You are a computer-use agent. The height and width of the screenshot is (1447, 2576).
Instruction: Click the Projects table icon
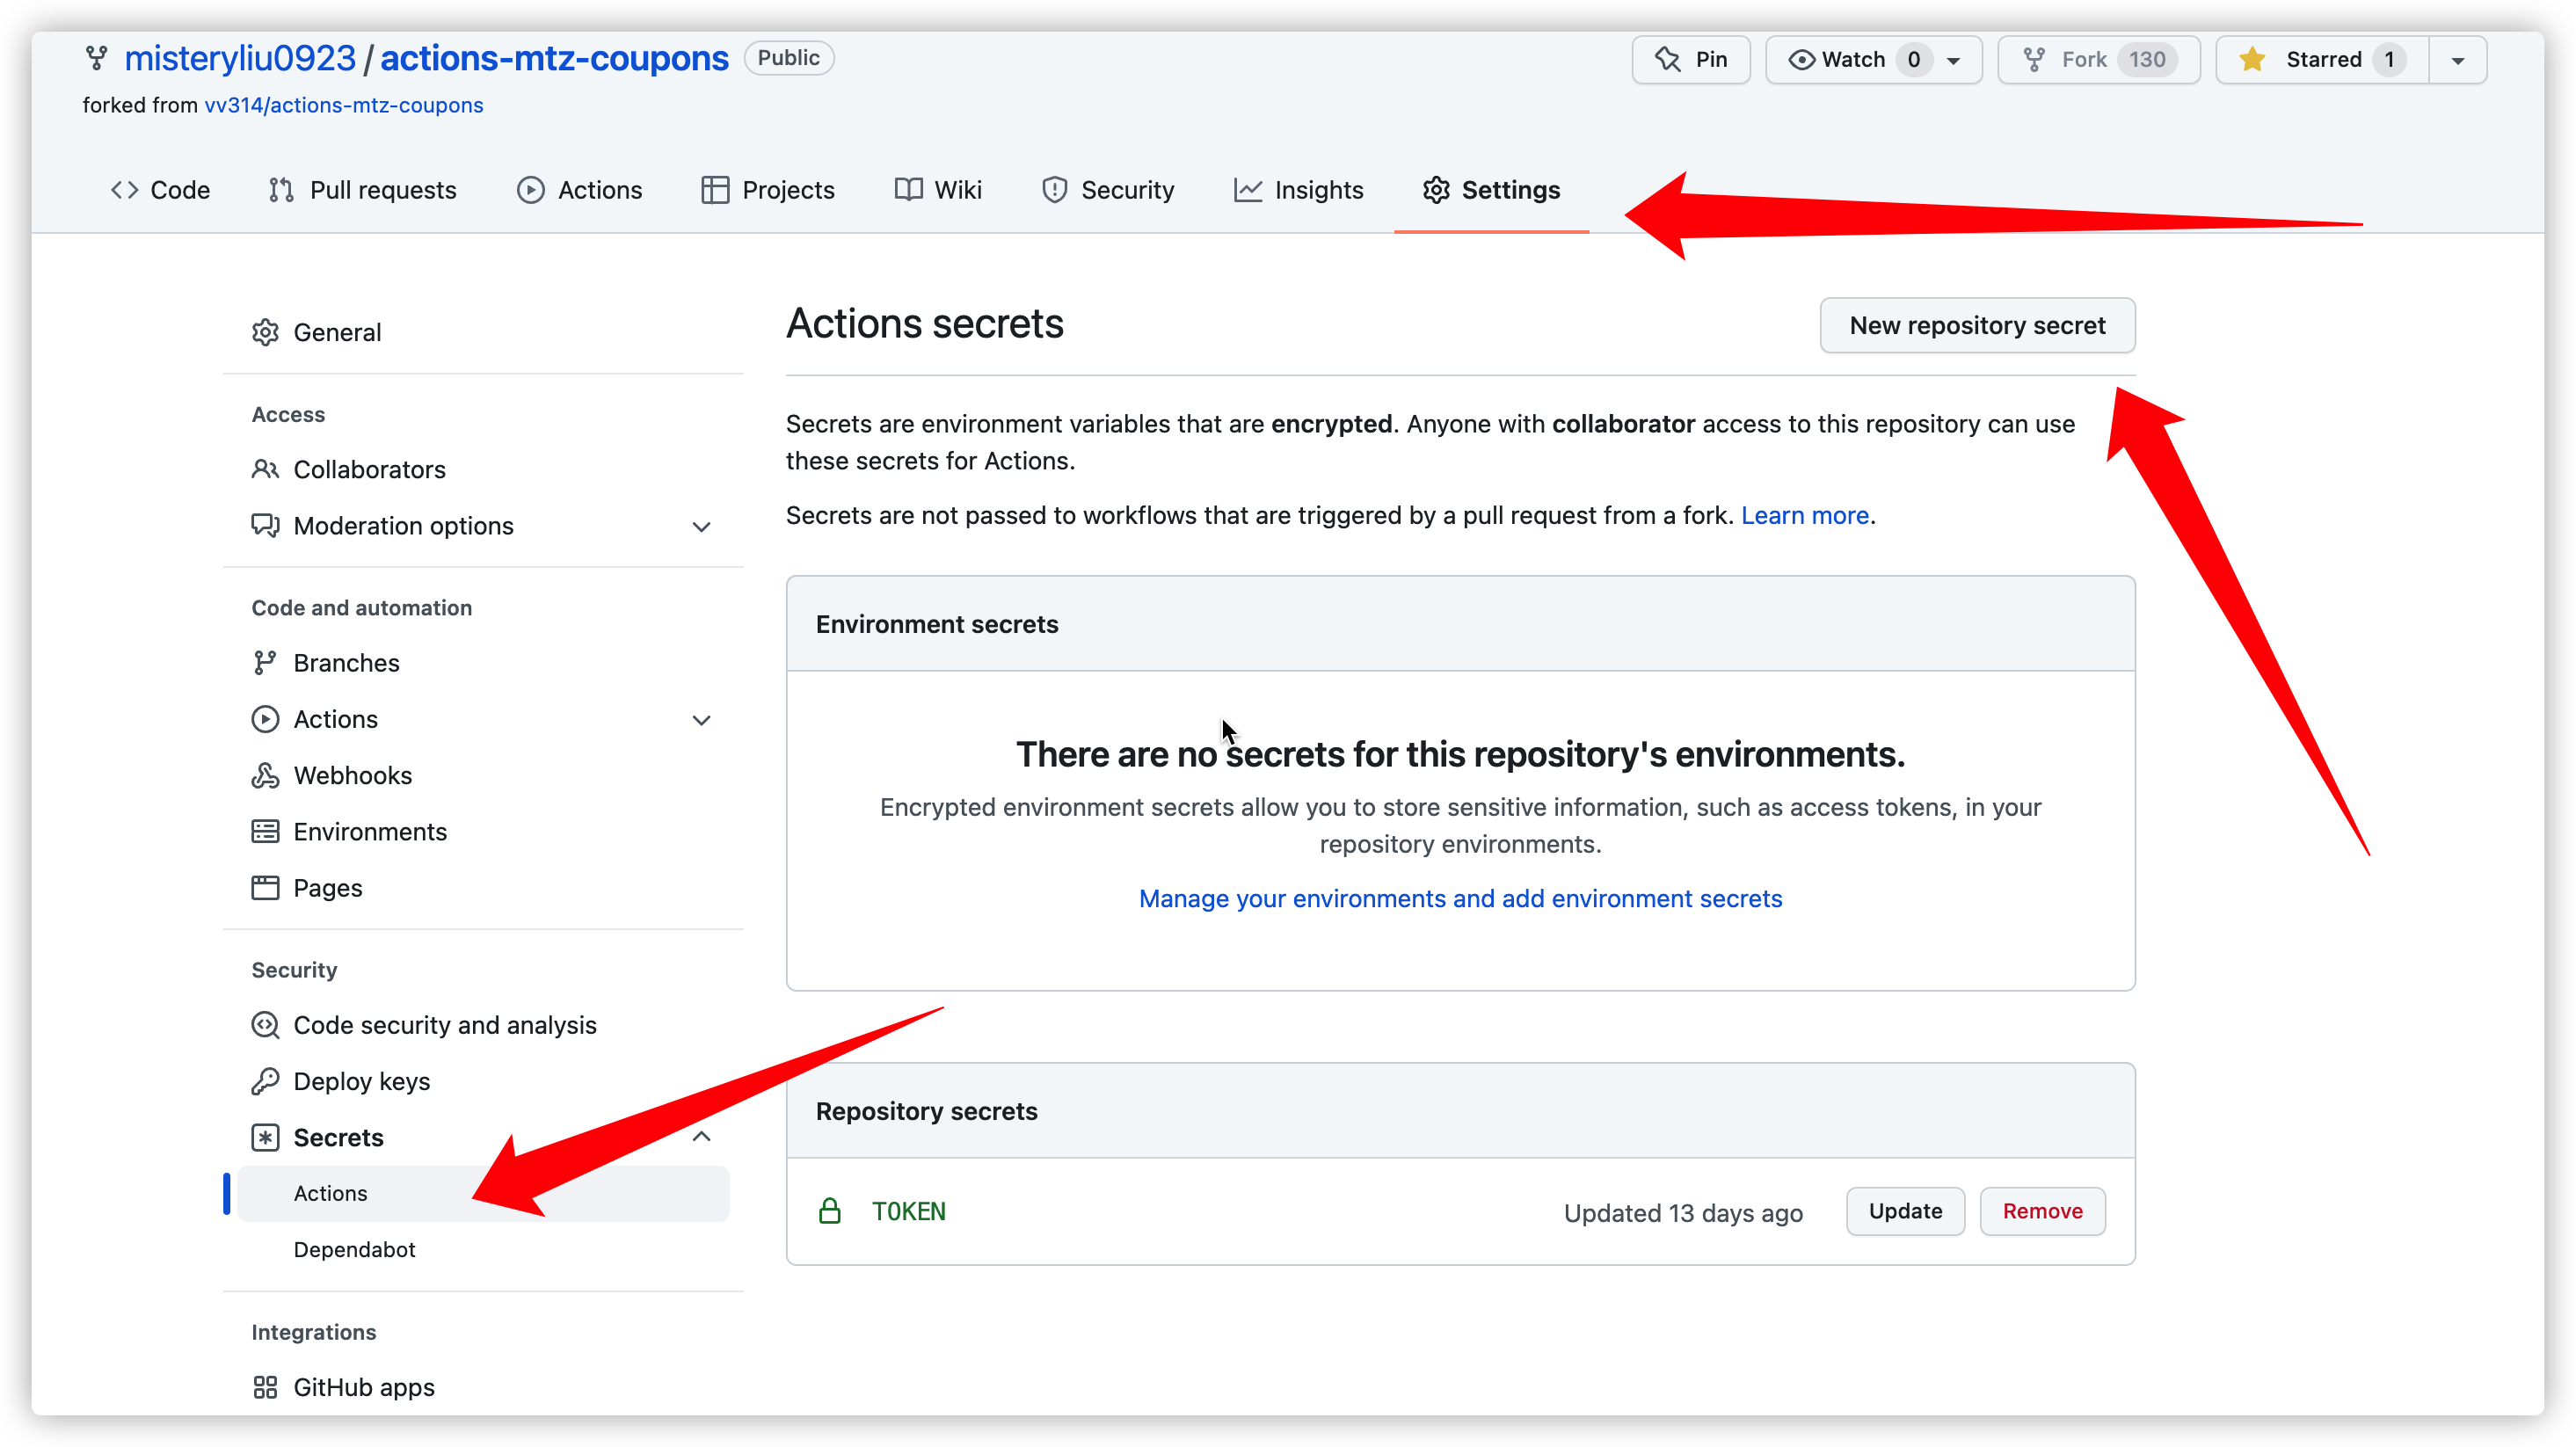click(x=714, y=190)
